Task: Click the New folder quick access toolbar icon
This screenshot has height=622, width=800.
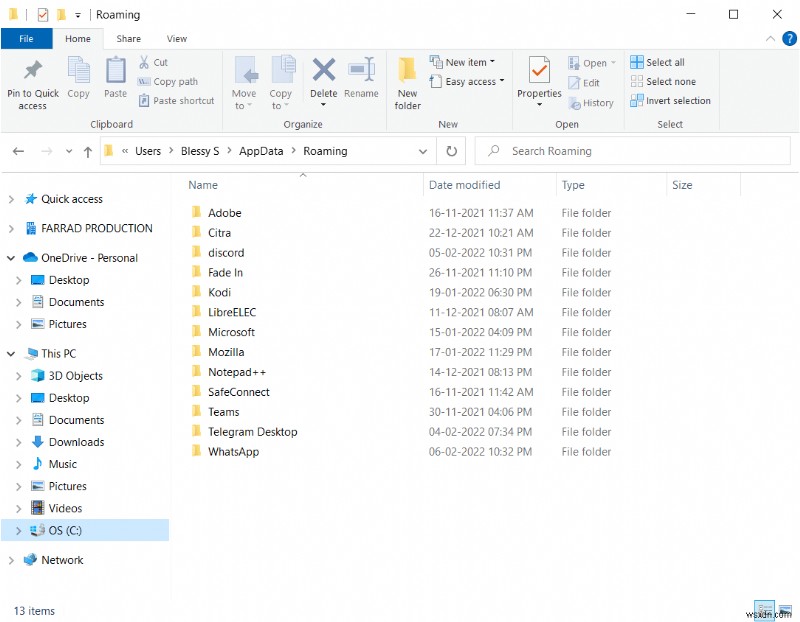Action: (x=61, y=15)
